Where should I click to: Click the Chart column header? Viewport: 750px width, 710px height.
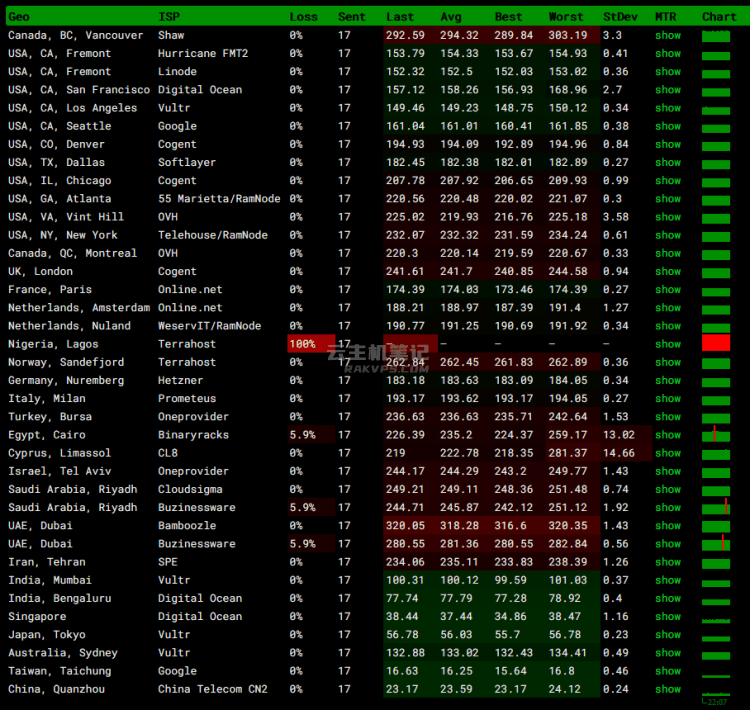coord(719,17)
